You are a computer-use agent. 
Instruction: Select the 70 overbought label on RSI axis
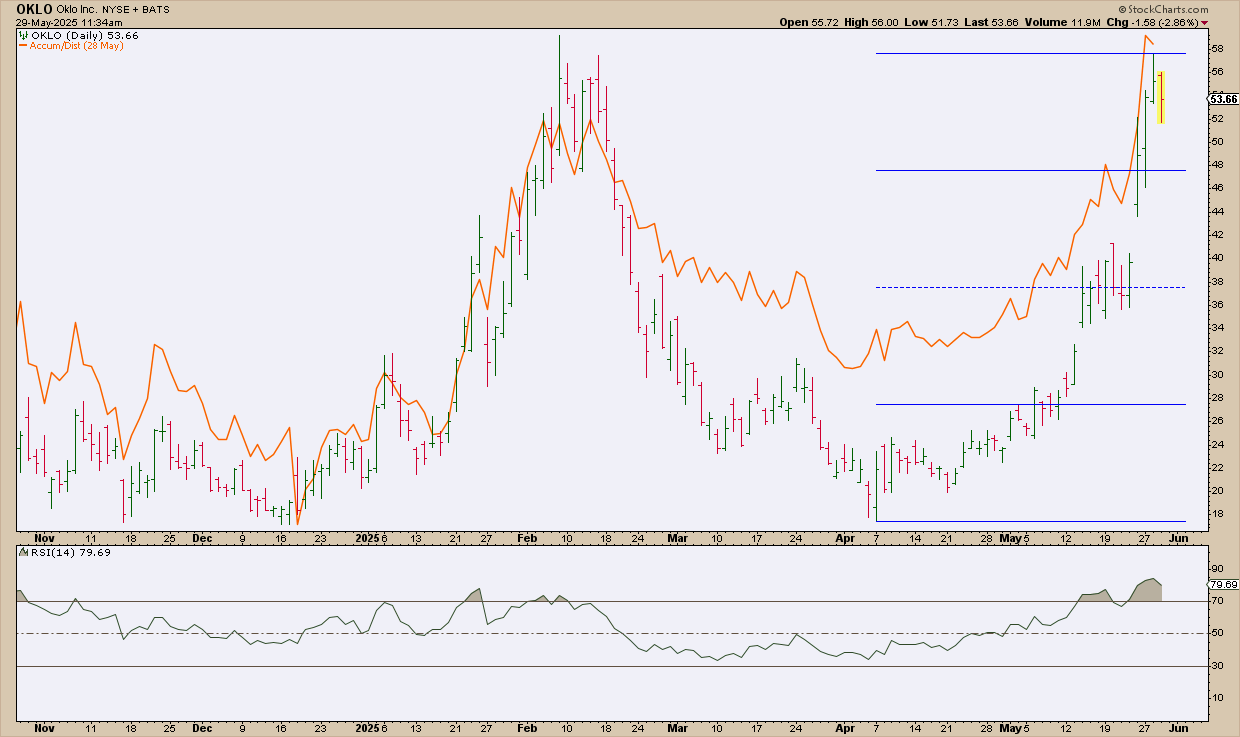point(1217,601)
